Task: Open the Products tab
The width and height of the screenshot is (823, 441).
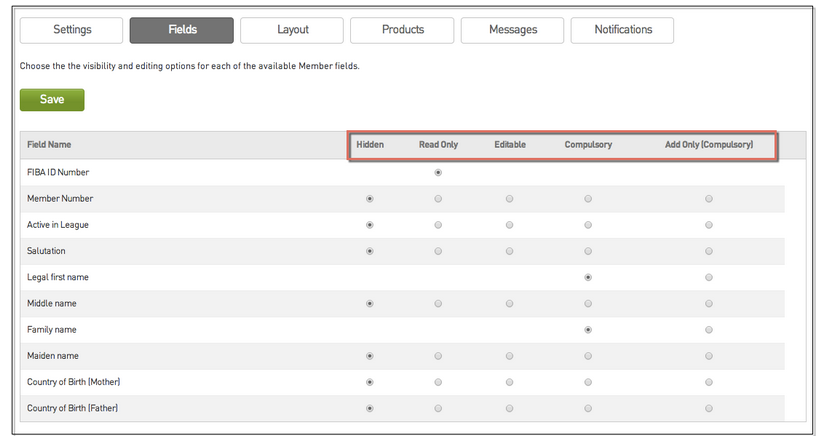Action: (x=402, y=30)
